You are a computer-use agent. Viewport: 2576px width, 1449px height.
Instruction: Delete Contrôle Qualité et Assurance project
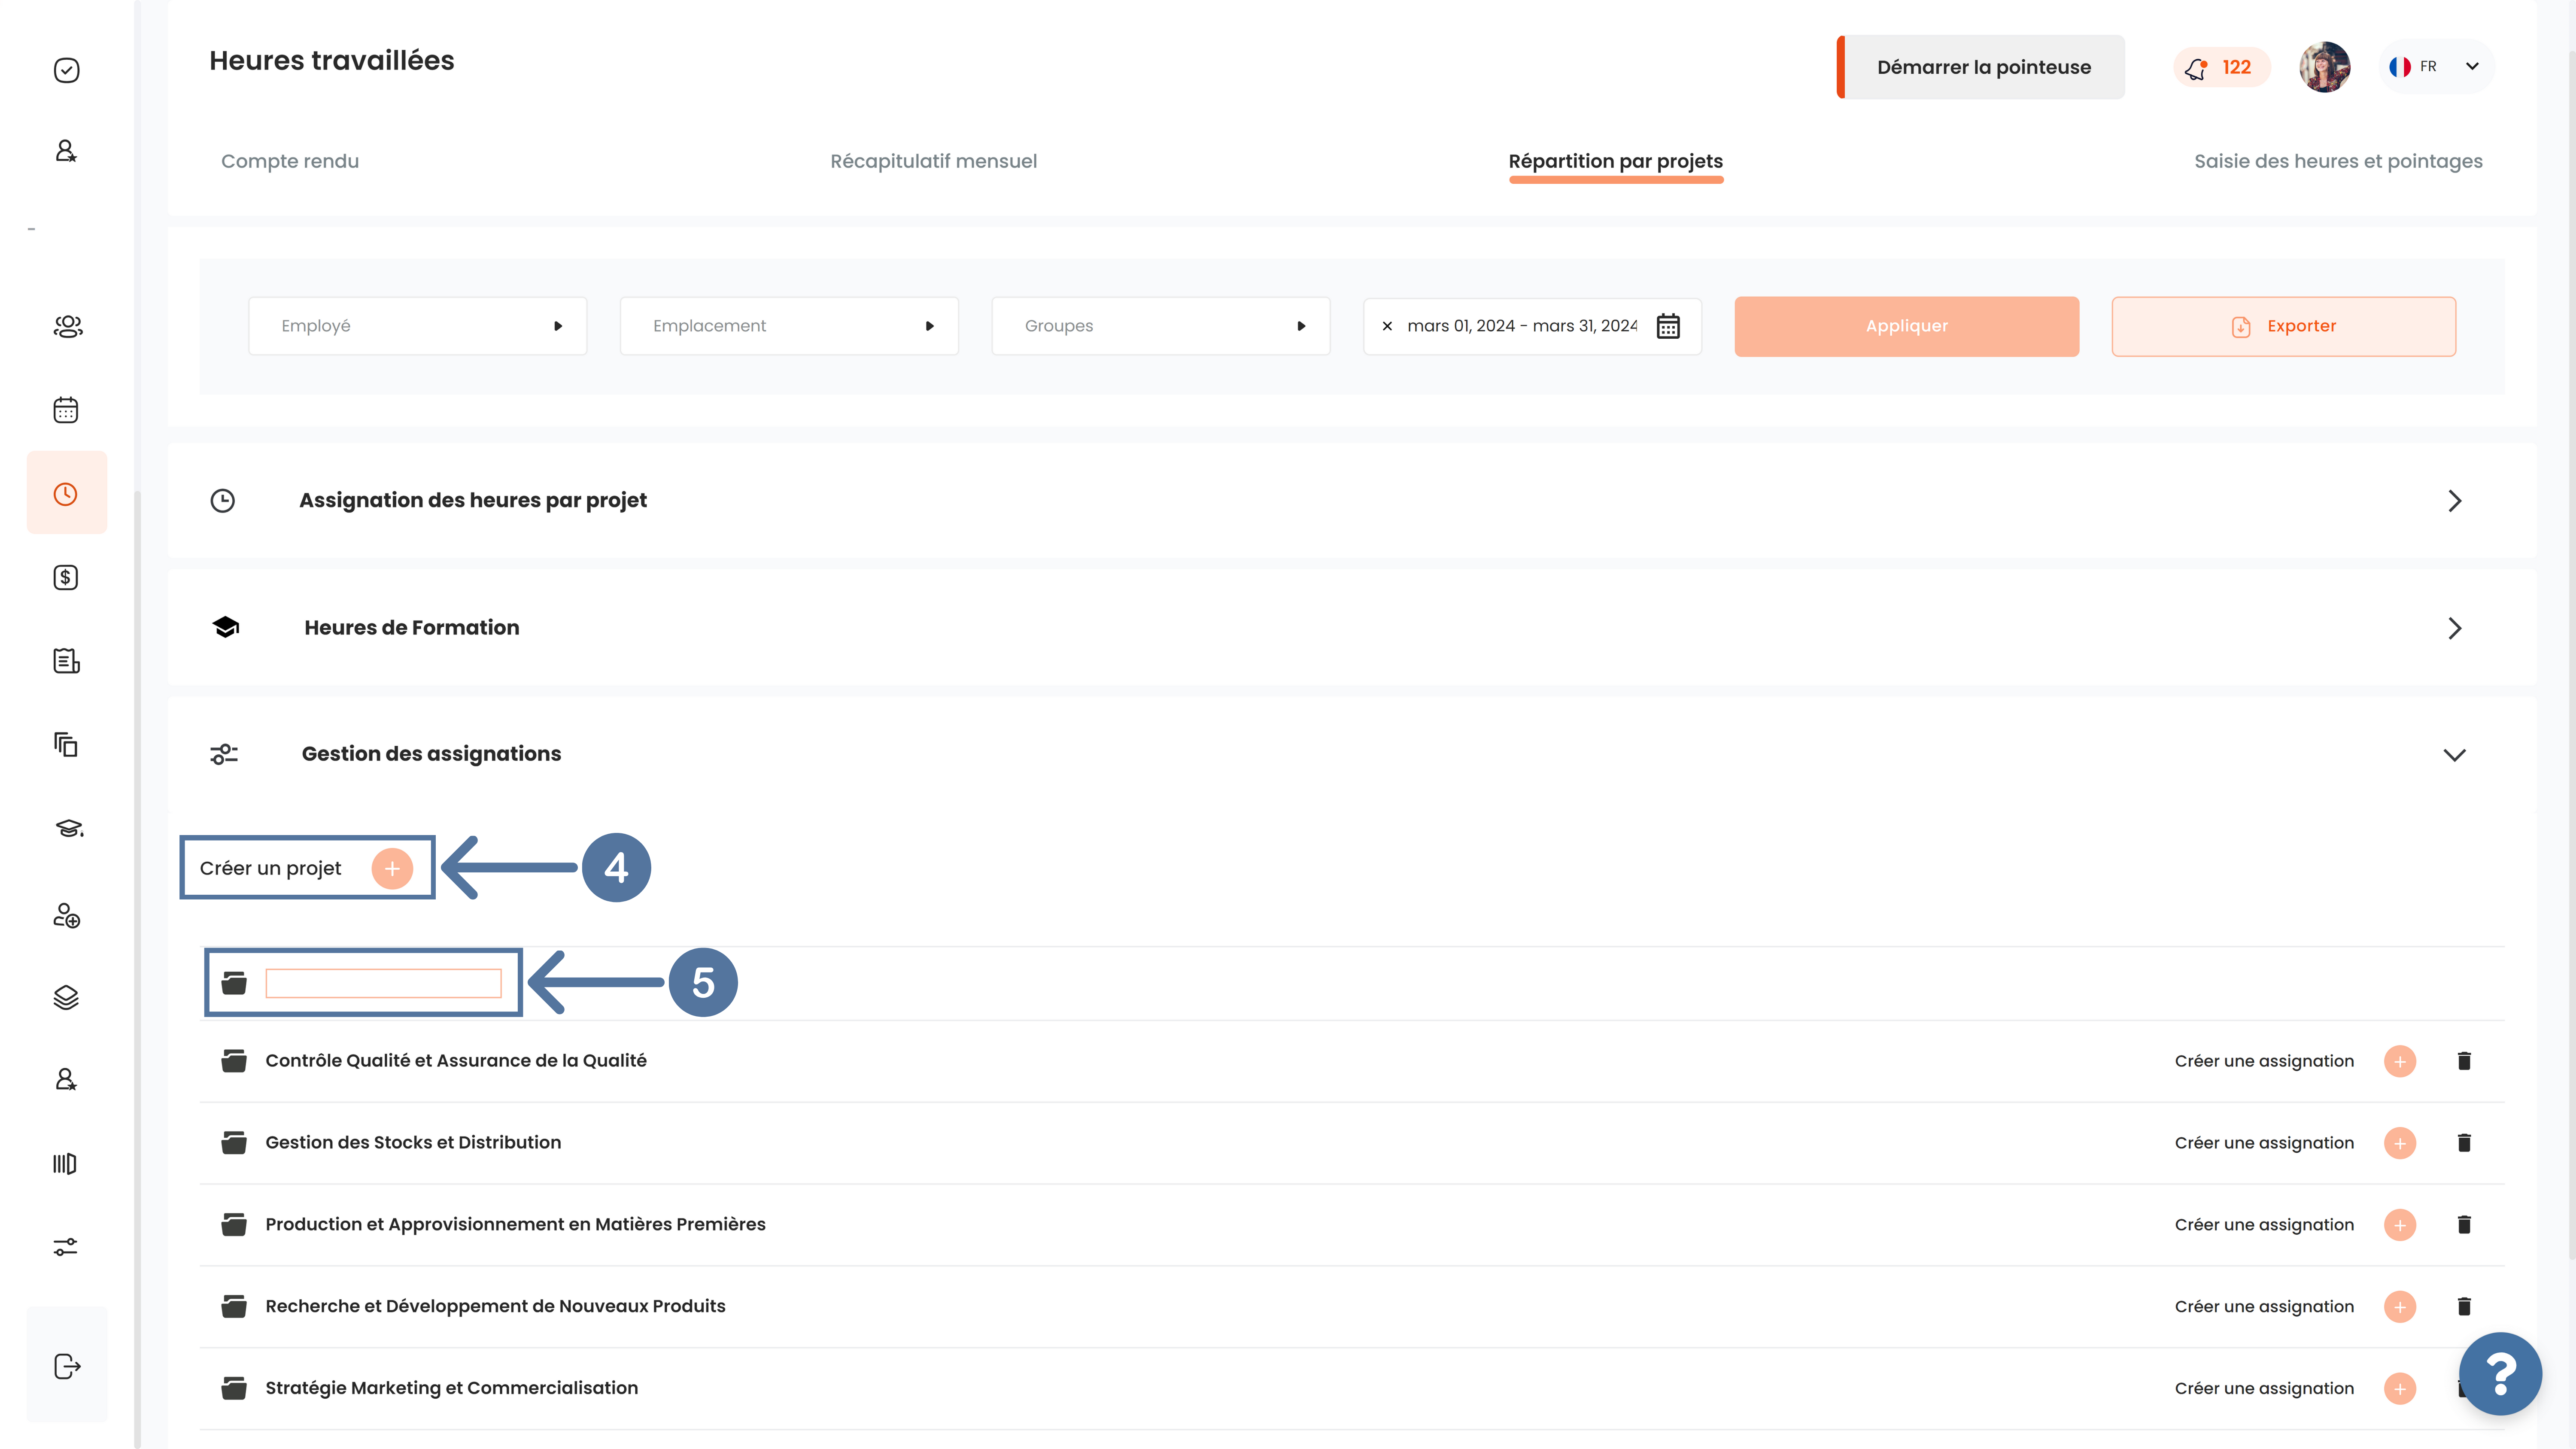(2464, 1061)
